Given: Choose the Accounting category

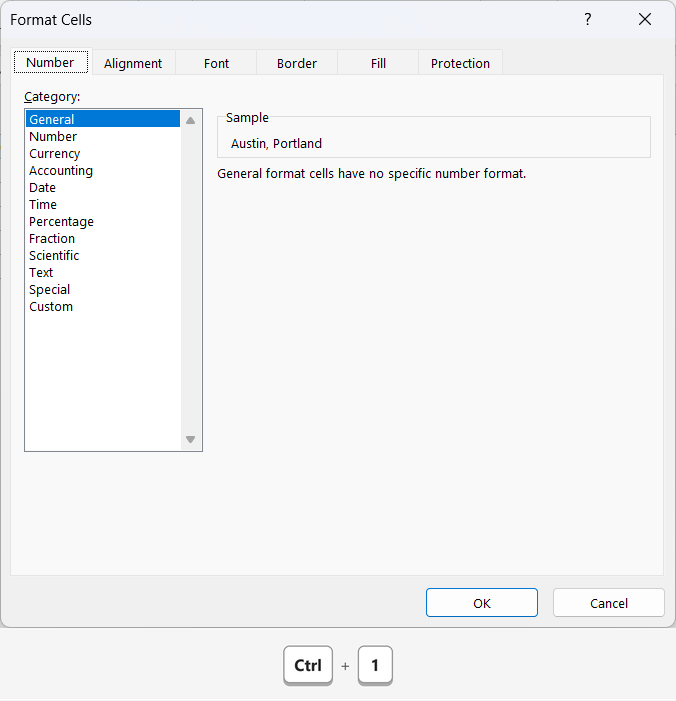Looking at the screenshot, I should point(103,170).
